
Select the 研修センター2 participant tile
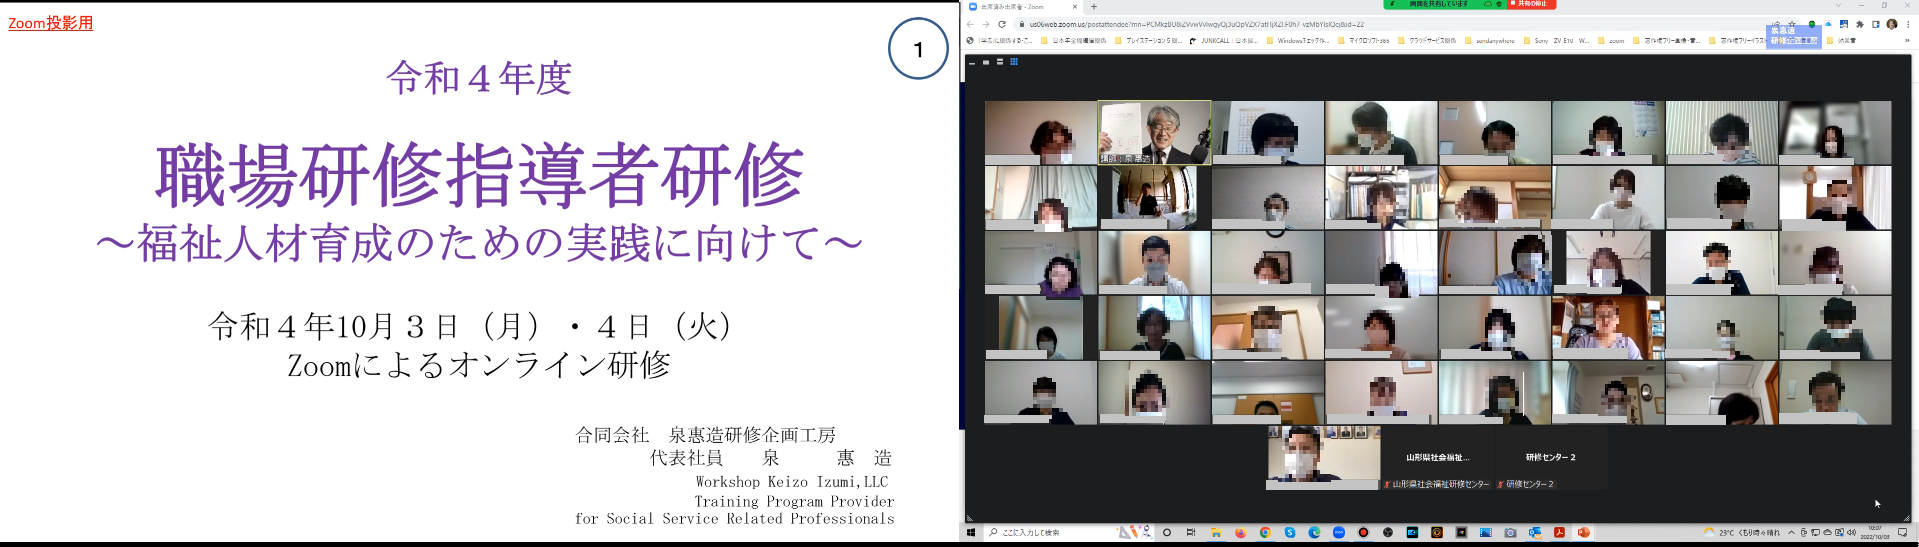(x=1551, y=458)
